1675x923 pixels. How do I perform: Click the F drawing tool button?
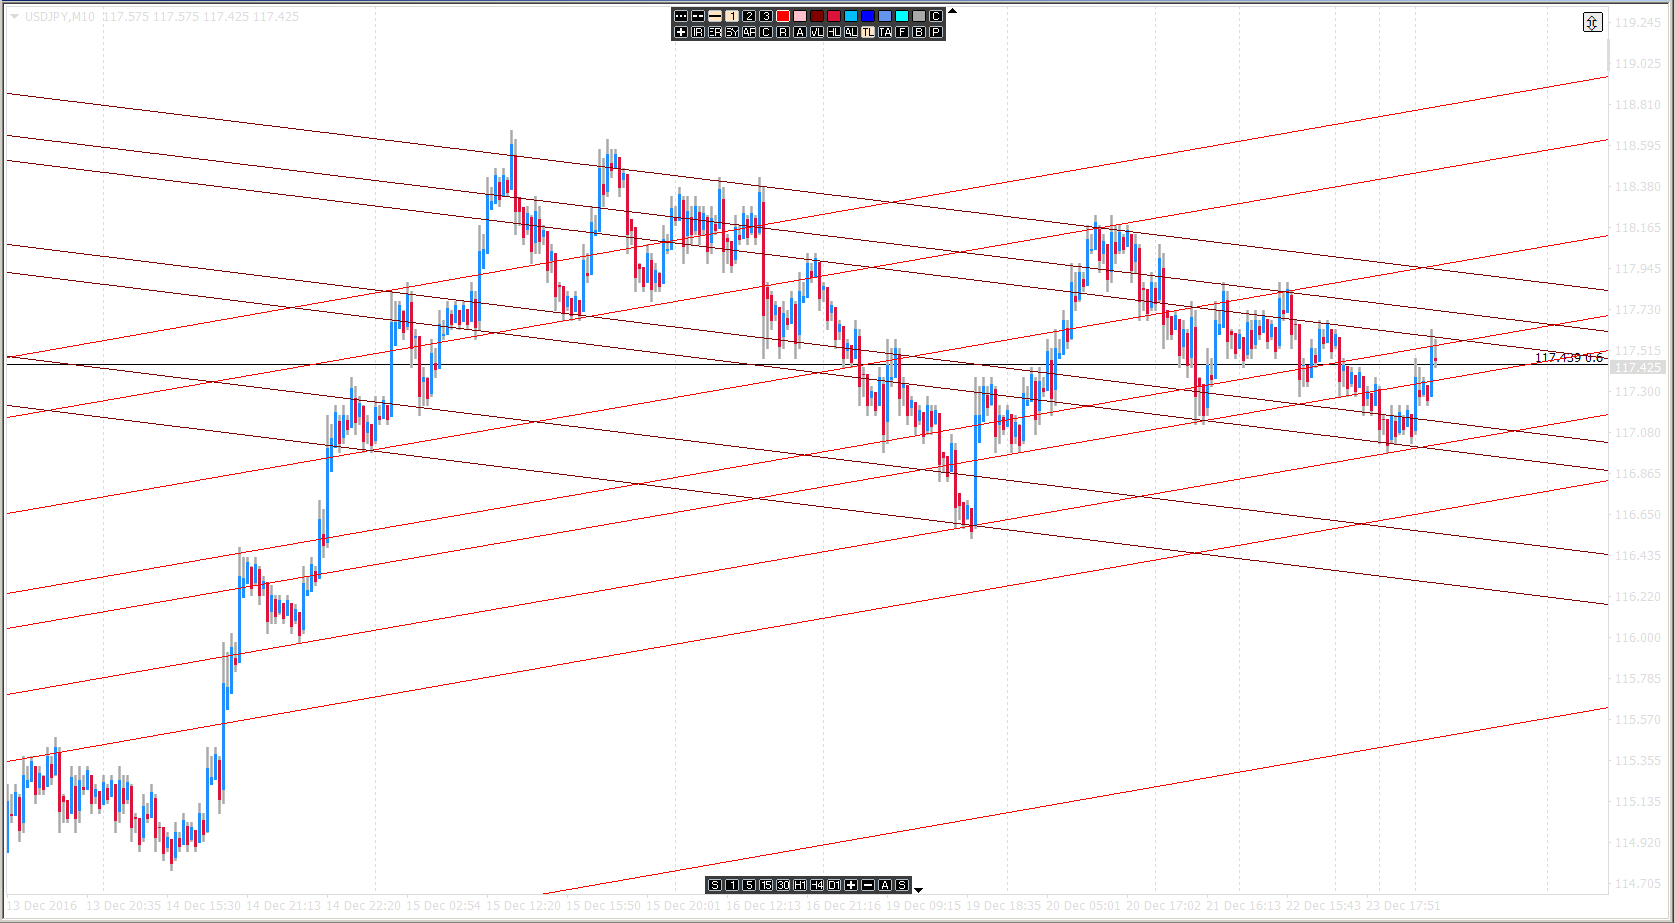click(x=902, y=32)
